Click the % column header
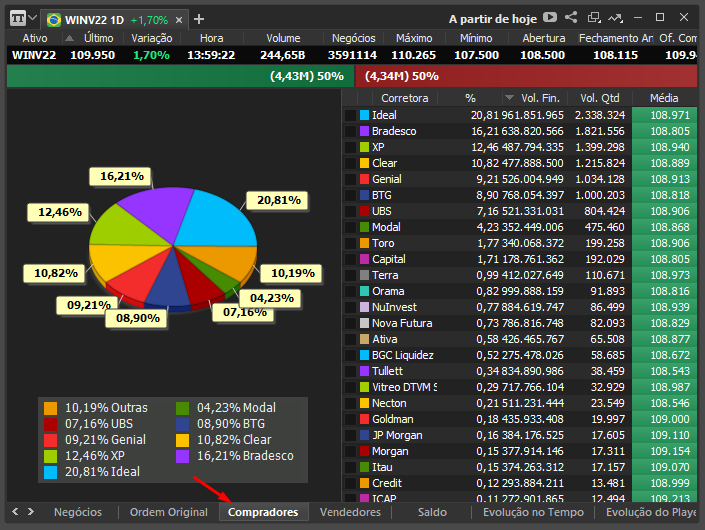The image size is (705, 530). point(470,98)
